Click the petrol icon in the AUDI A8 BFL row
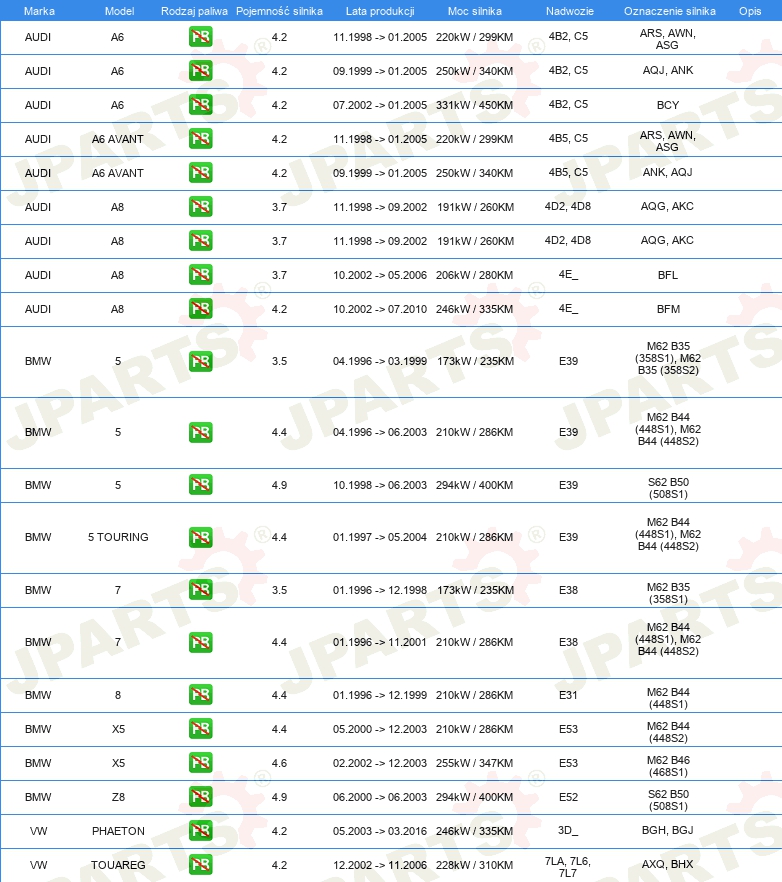The height and width of the screenshot is (882, 782). point(200,275)
